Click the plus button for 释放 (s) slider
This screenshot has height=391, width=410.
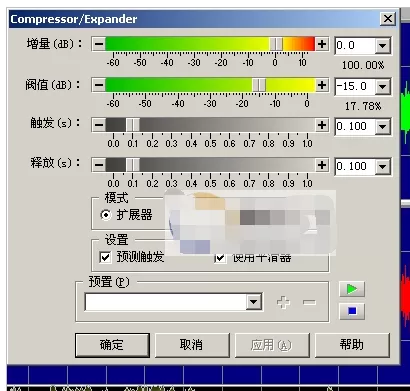point(322,165)
